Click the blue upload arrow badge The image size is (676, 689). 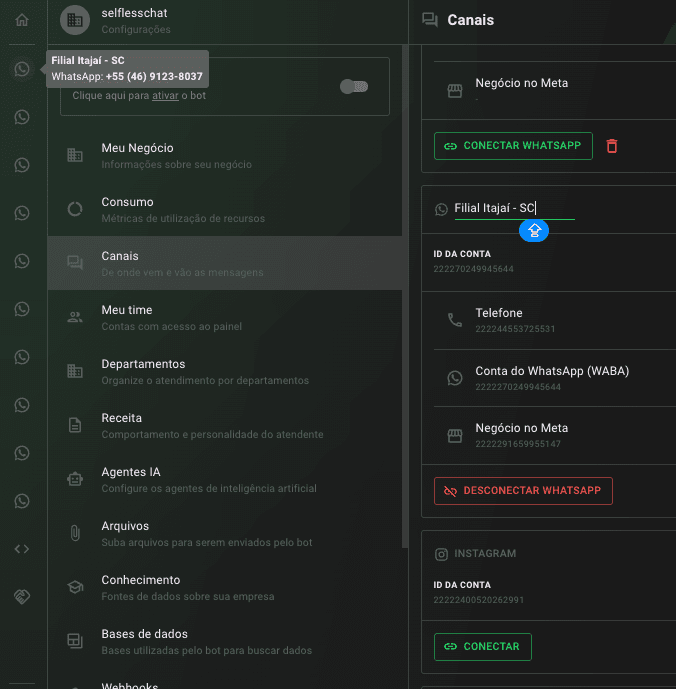[534, 231]
